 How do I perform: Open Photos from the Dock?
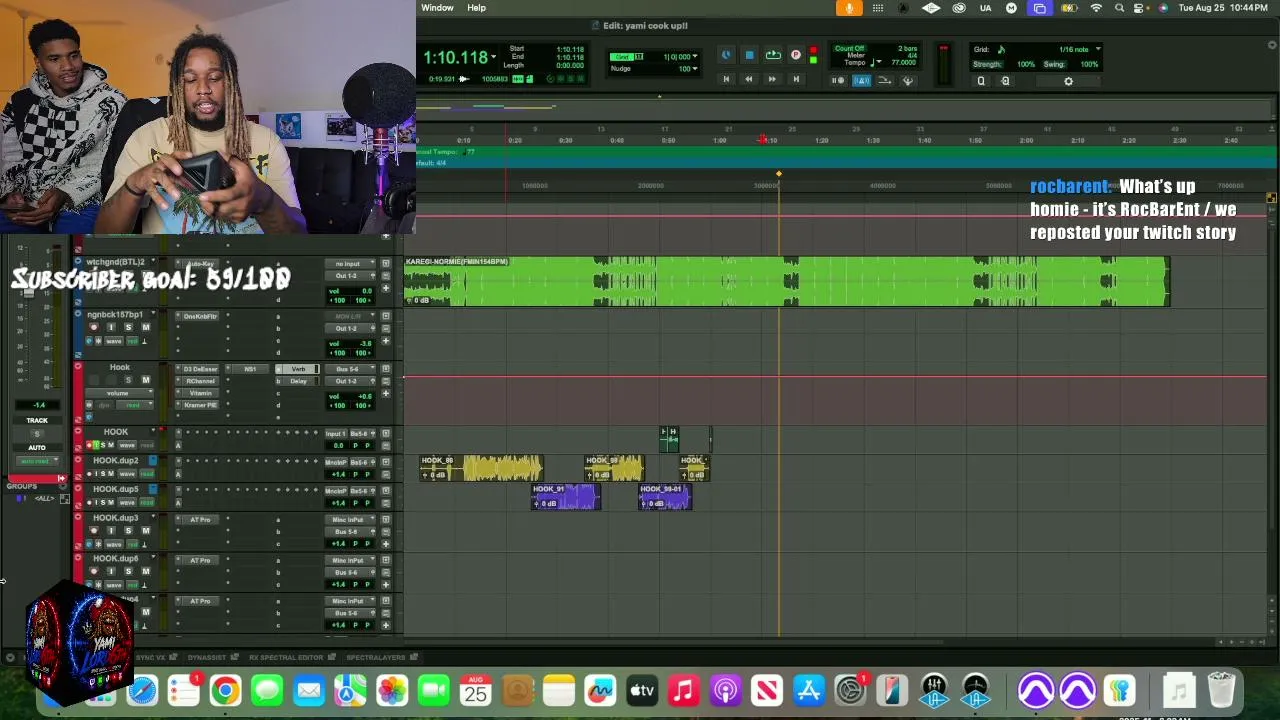click(x=392, y=690)
